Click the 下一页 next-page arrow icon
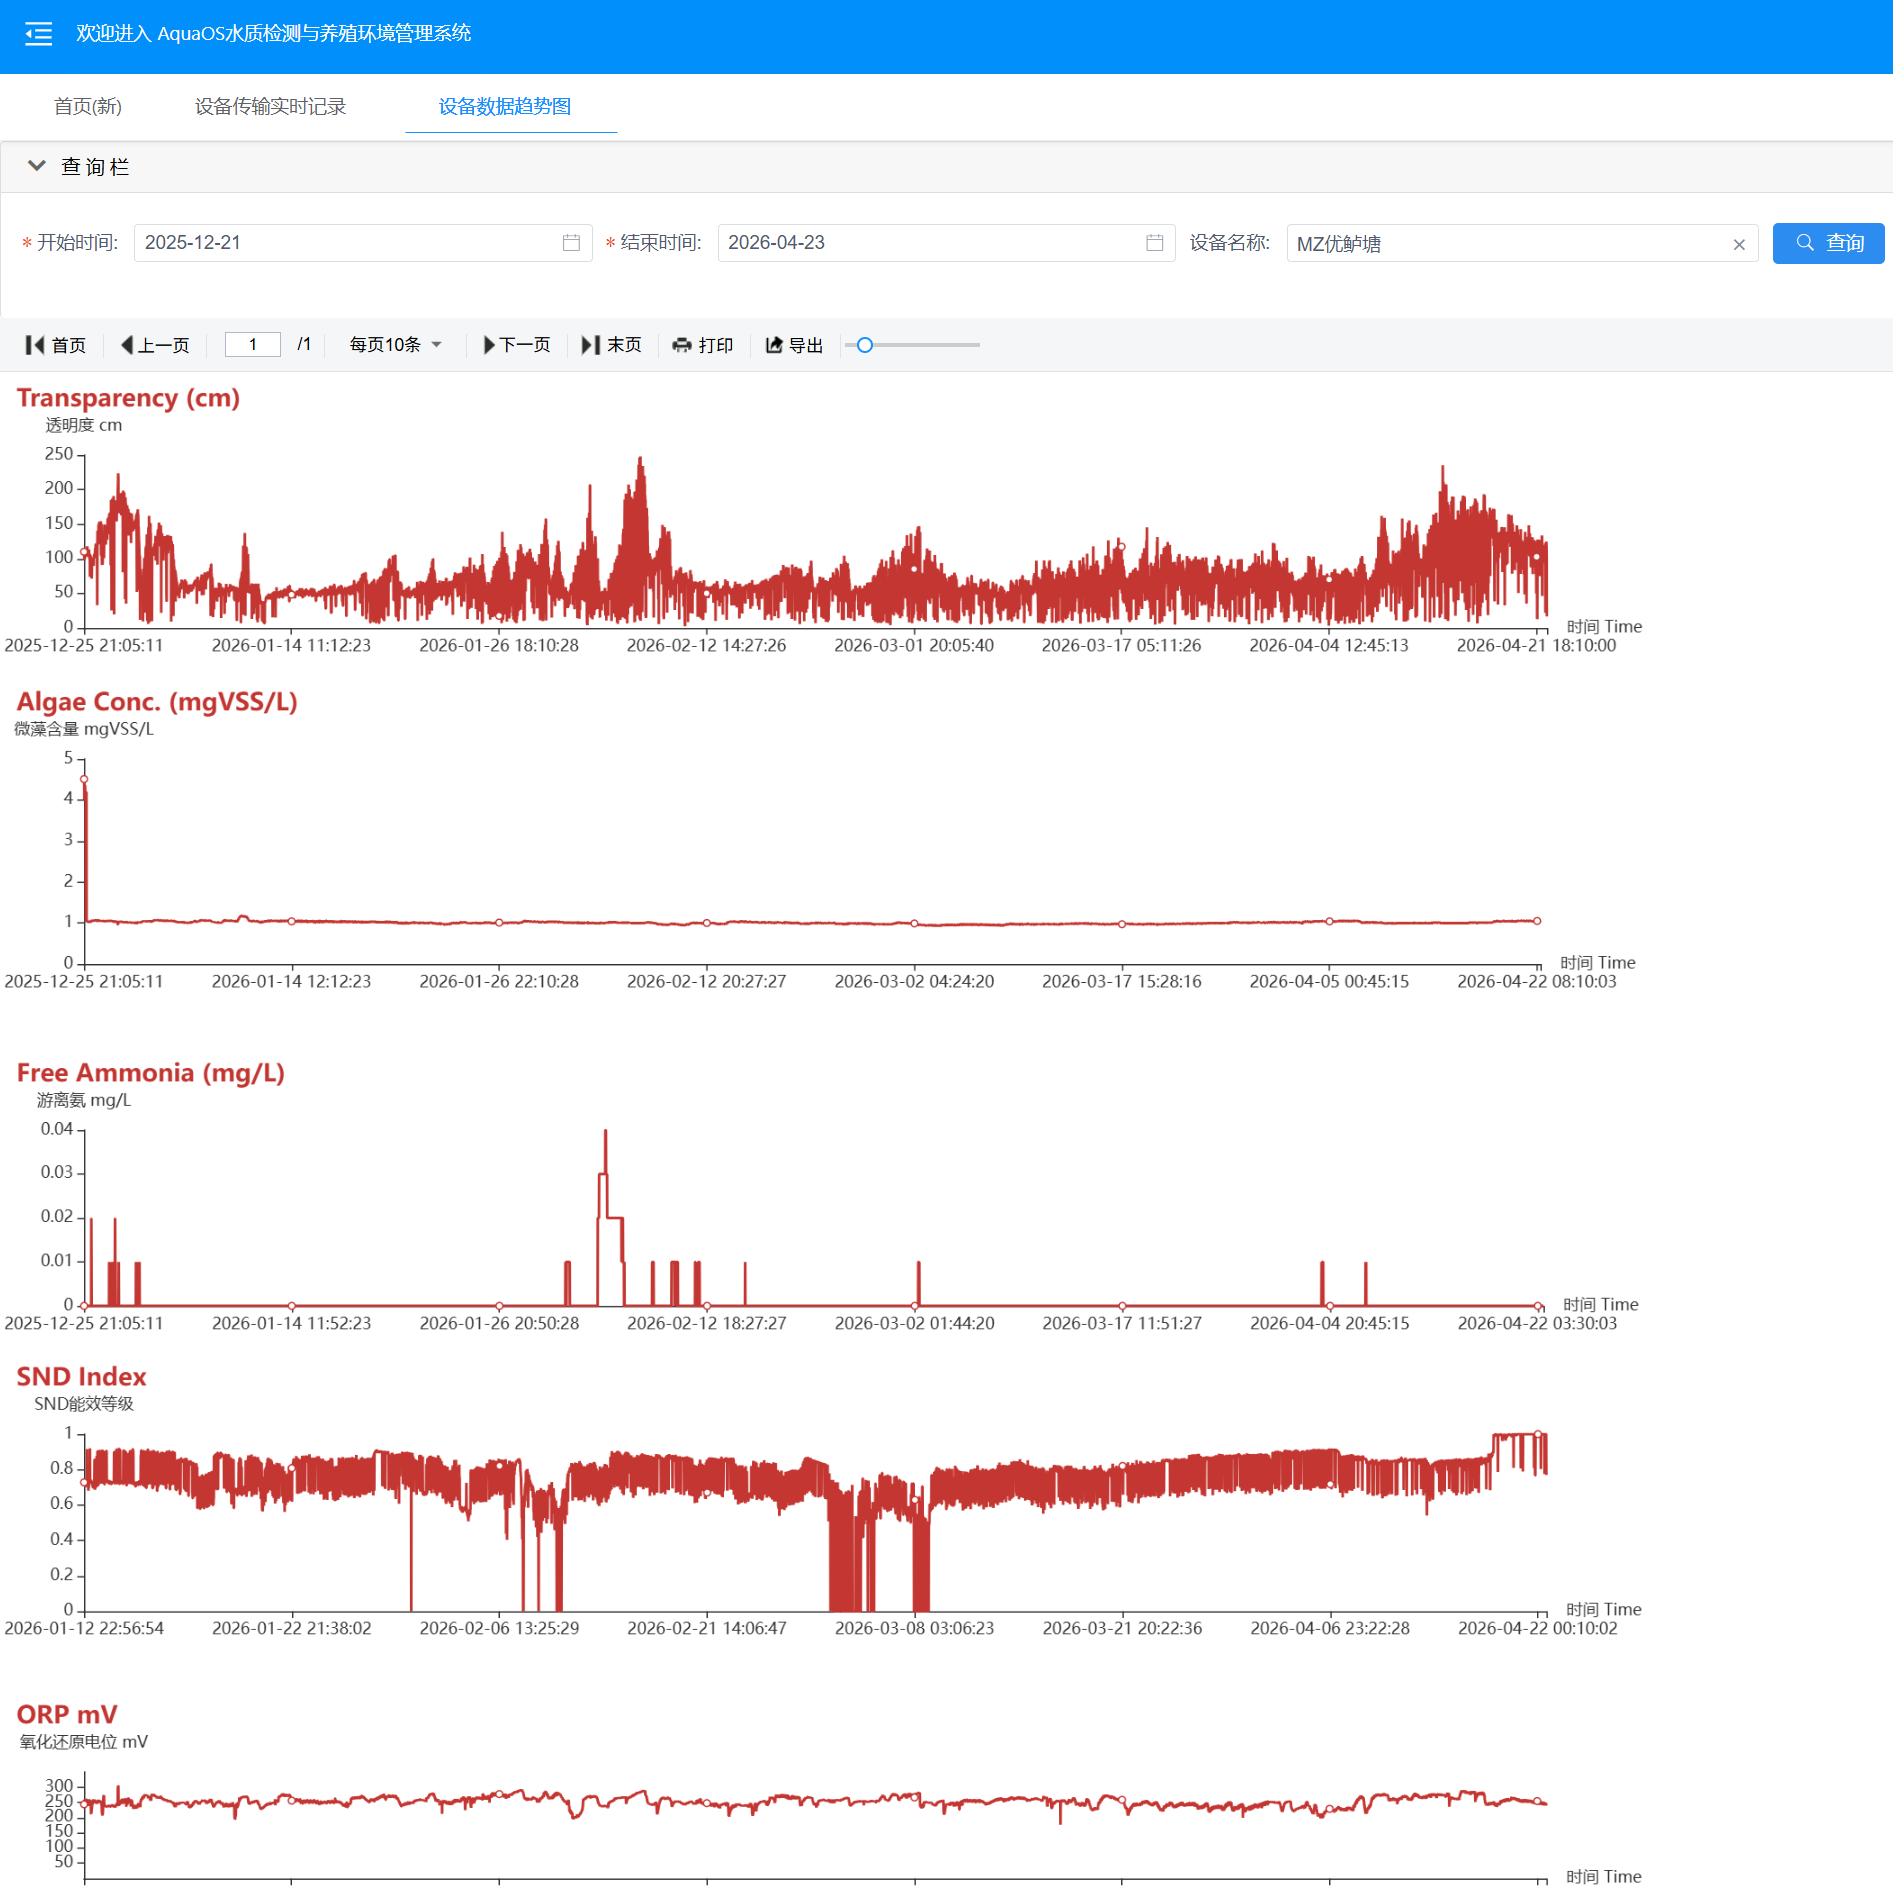Image resolution: width=1893 pixels, height=1887 pixels. click(x=489, y=344)
